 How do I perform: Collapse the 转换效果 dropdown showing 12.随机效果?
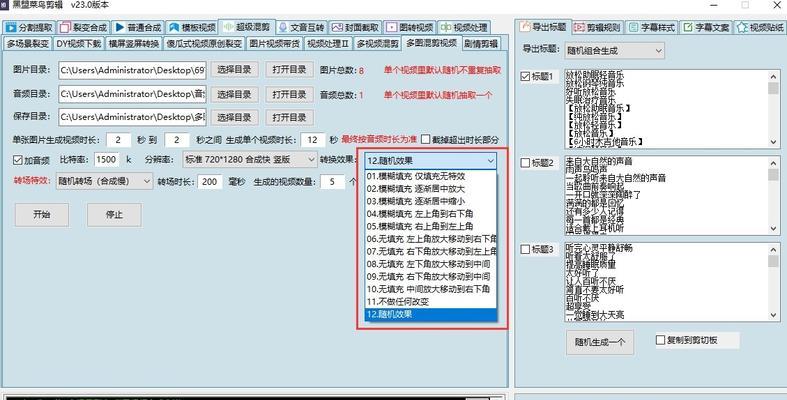pos(431,161)
